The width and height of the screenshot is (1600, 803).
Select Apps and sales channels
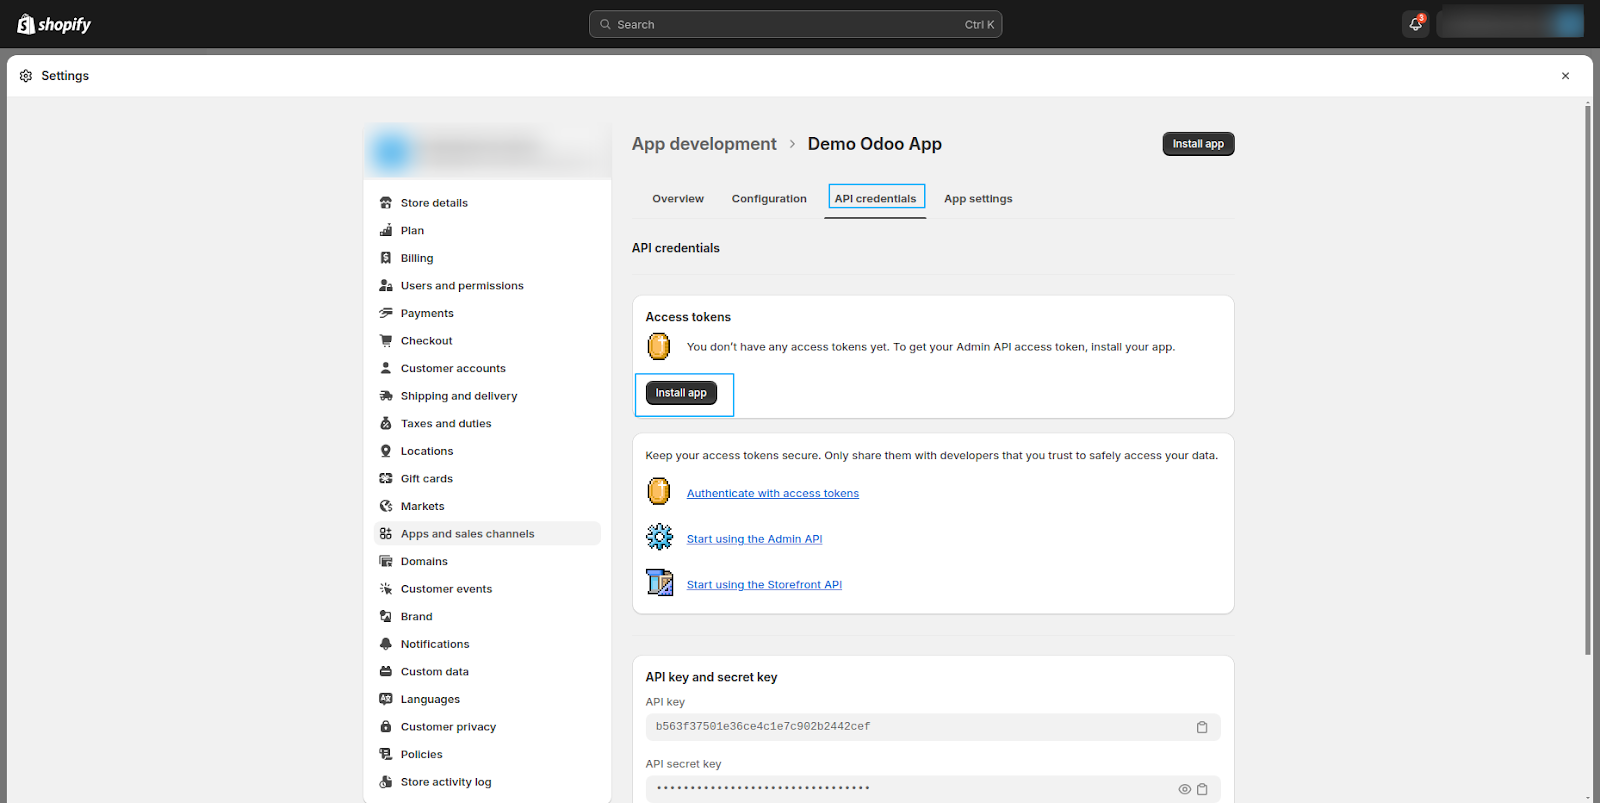(488, 534)
